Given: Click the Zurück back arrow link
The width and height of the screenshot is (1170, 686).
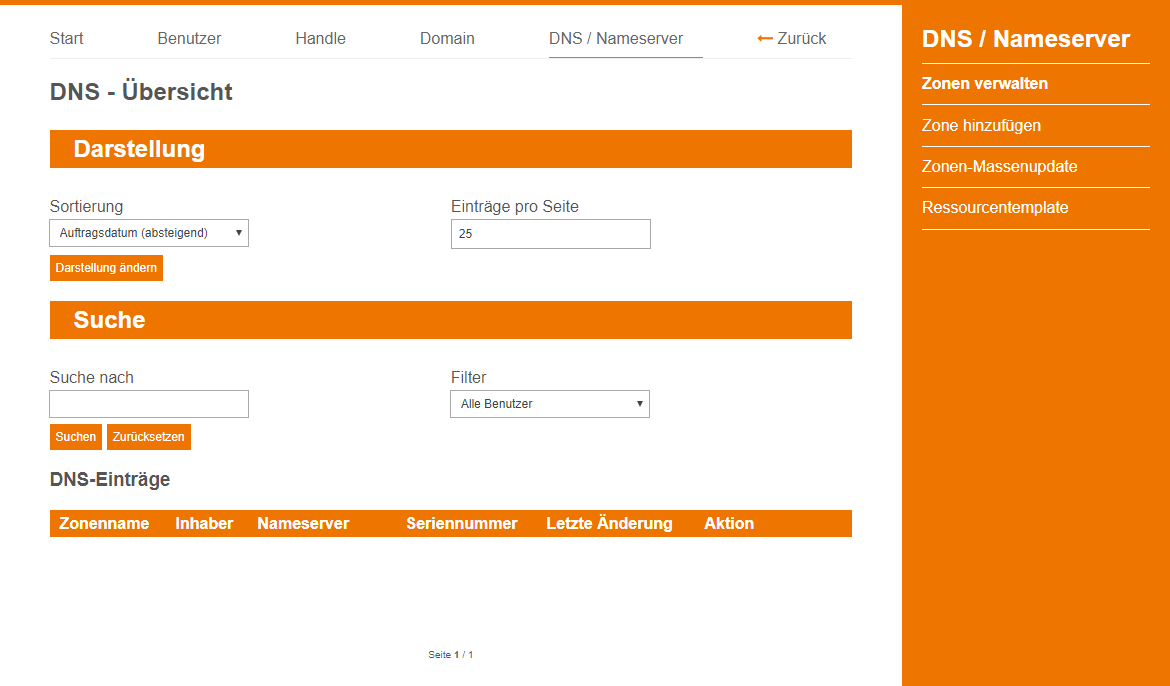Looking at the screenshot, I should 792,39.
